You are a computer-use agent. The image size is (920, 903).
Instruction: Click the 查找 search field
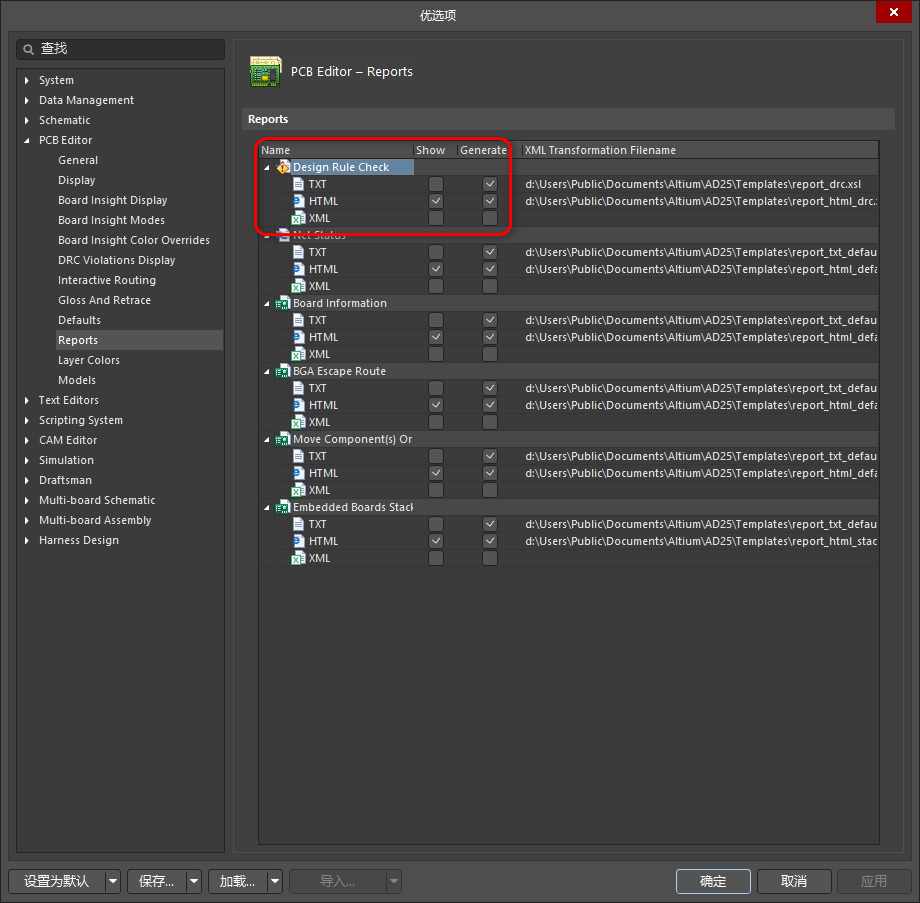(121, 49)
